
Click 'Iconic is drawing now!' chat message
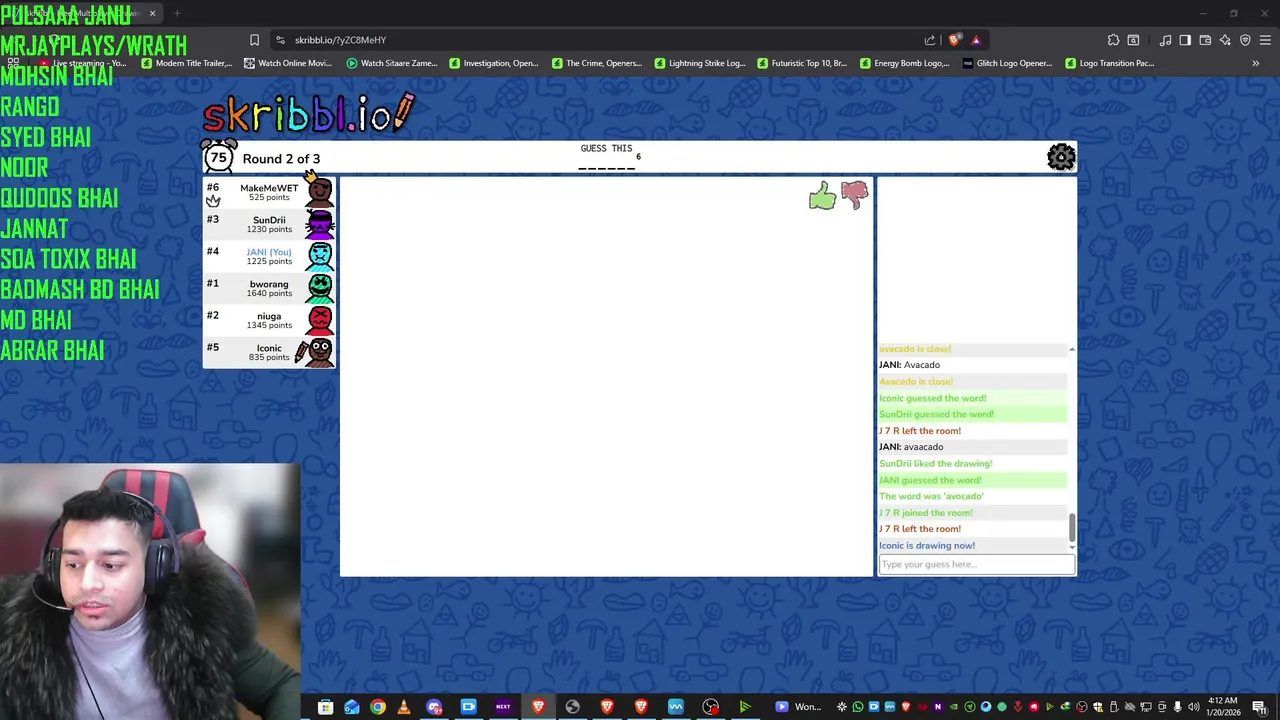point(927,546)
